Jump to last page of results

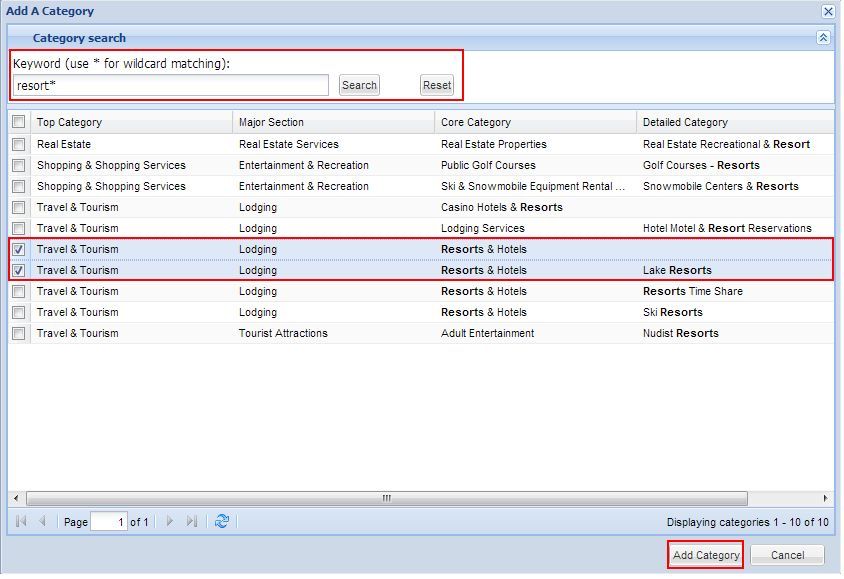tap(192, 521)
